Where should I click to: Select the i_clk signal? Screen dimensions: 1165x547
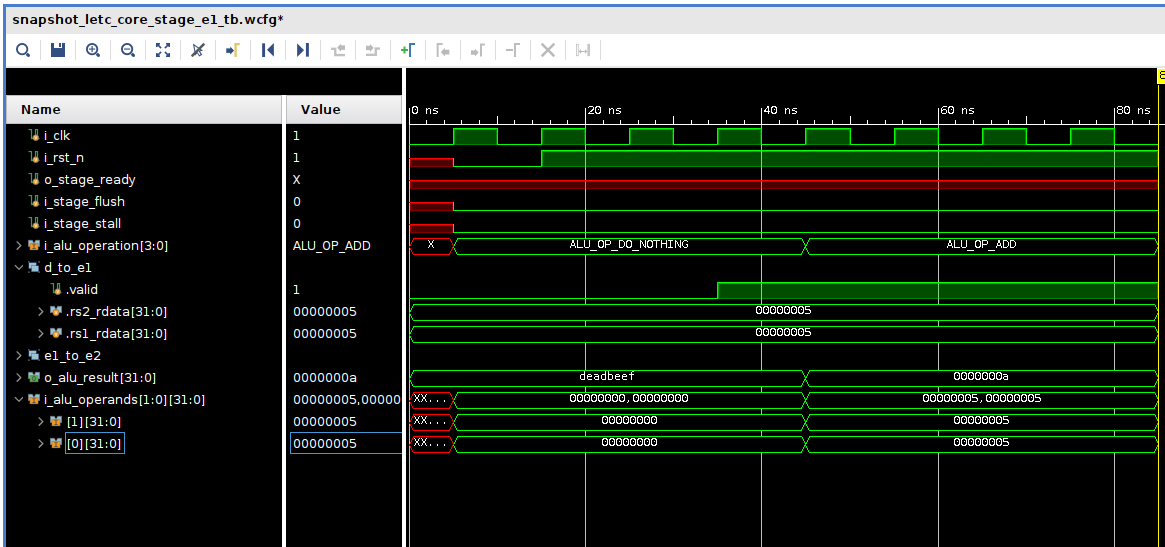click(56, 135)
